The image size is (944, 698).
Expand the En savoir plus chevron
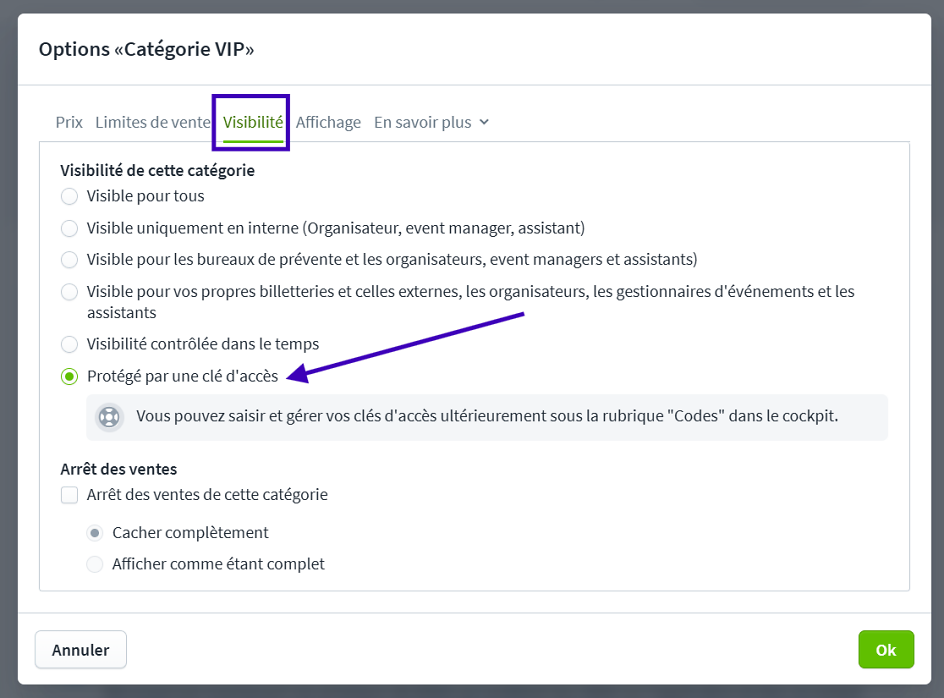(x=484, y=122)
